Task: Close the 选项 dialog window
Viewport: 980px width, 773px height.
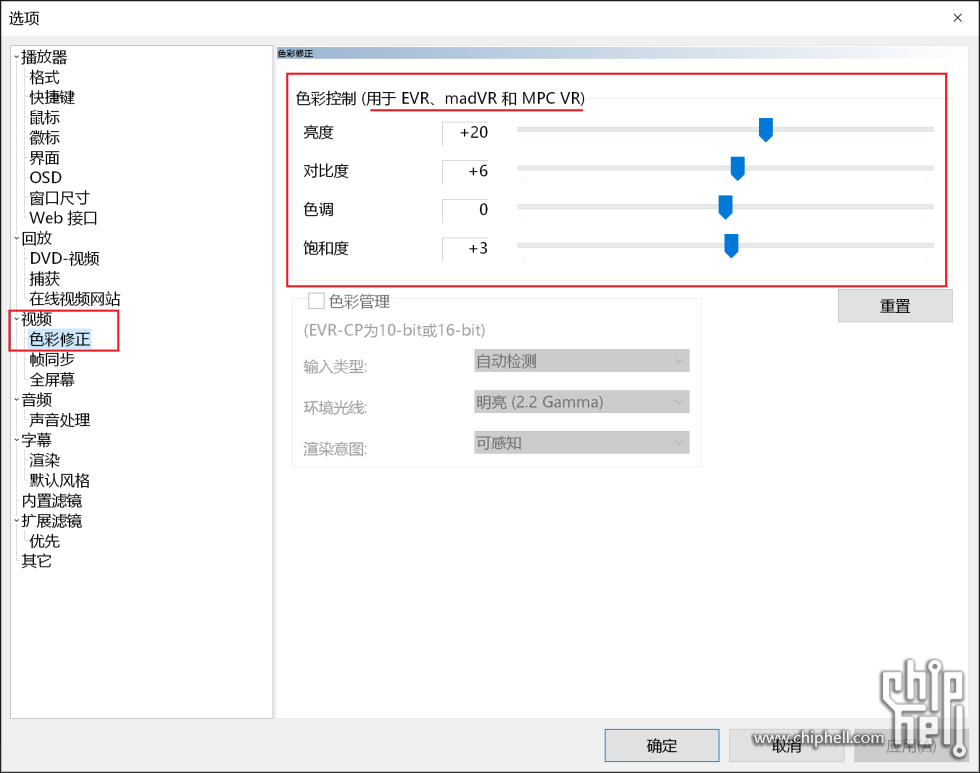Action: (956, 17)
